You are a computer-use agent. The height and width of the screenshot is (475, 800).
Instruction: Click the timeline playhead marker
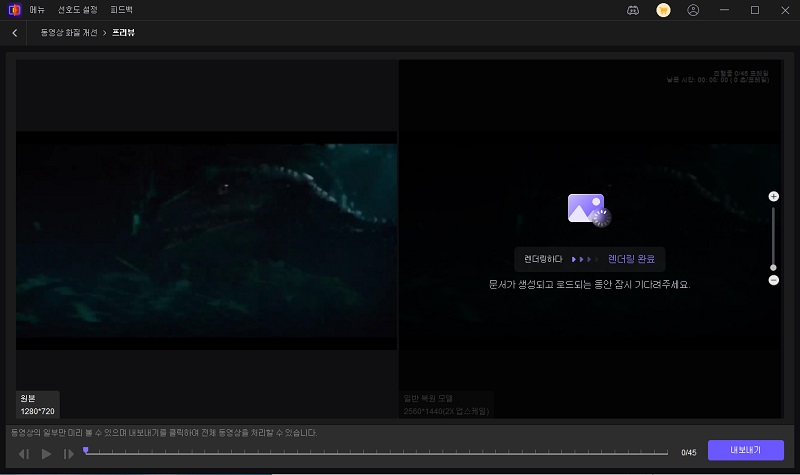pyautogui.click(x=86, y=450)
